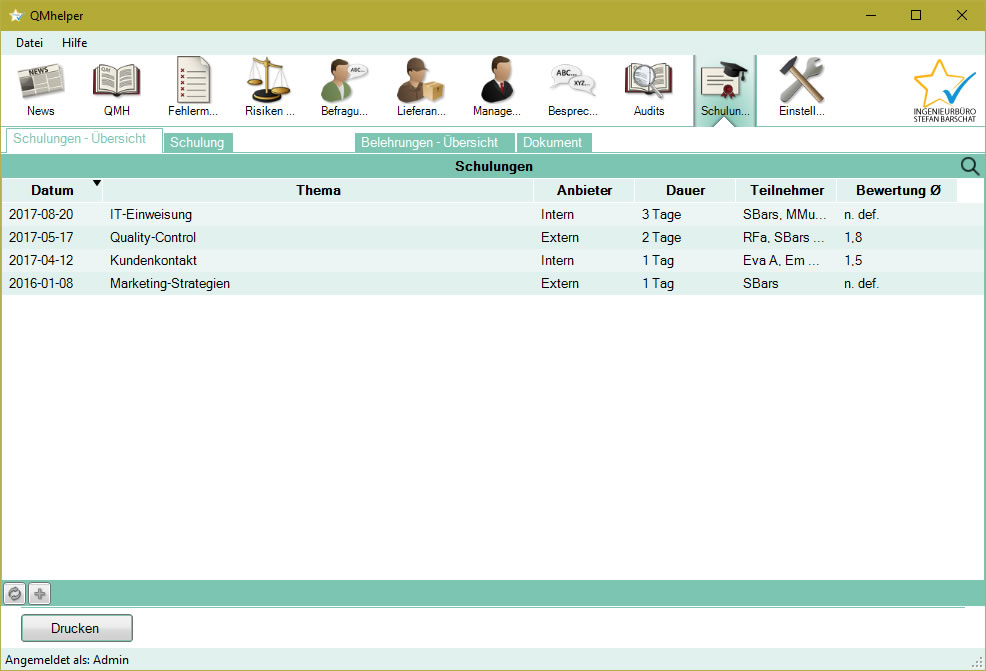
Task: Sort table by the Datum column header
Action: coord(52,190)
